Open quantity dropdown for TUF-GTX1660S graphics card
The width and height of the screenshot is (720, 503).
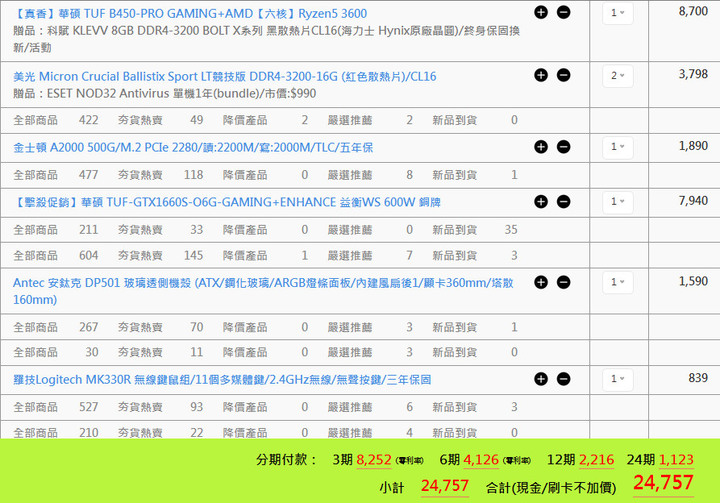[618, 202]
